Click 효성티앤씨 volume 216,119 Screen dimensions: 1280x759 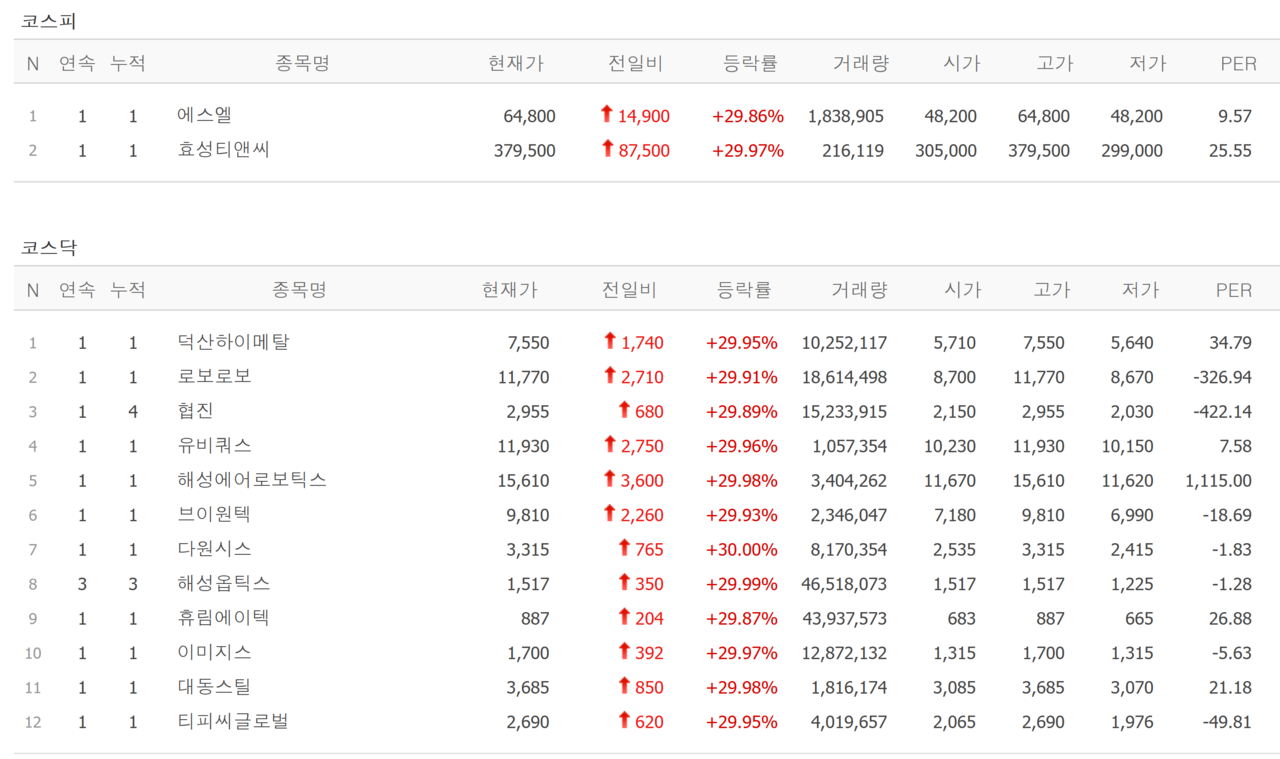pyautogui.click(x=853, y=151)
